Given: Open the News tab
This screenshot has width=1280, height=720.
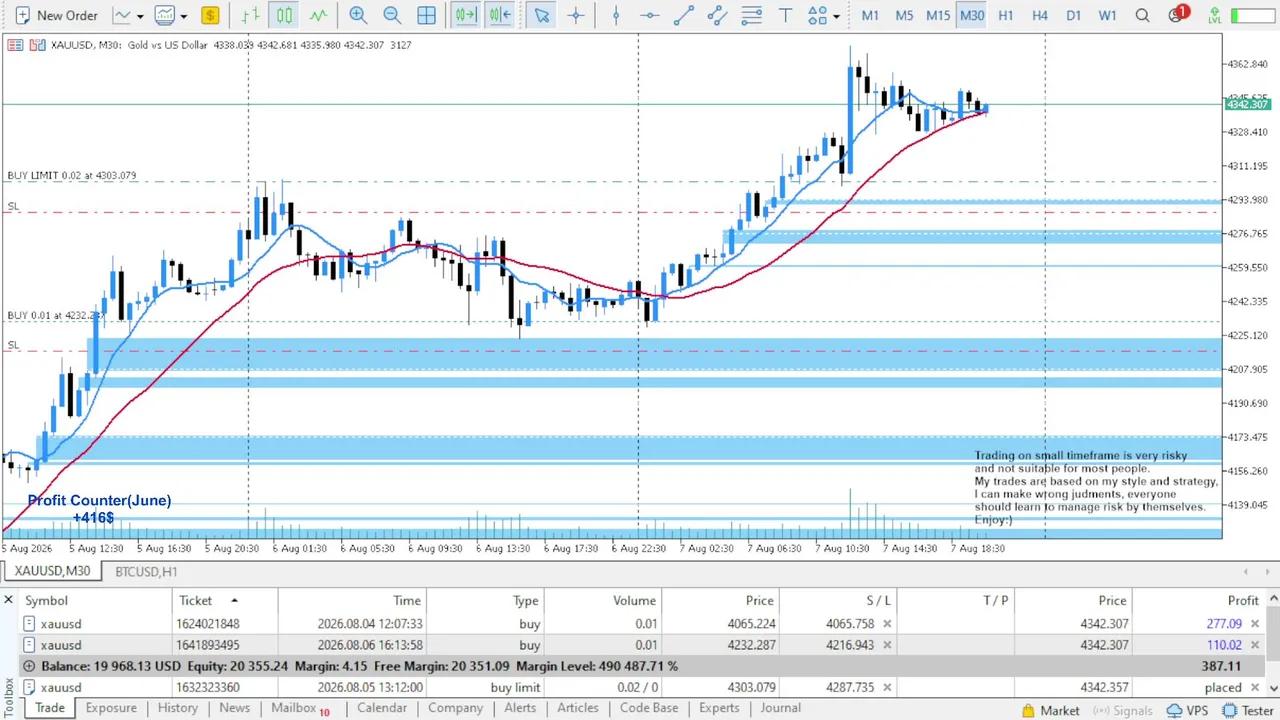Looking at the screenshot, I should (234, 708).
